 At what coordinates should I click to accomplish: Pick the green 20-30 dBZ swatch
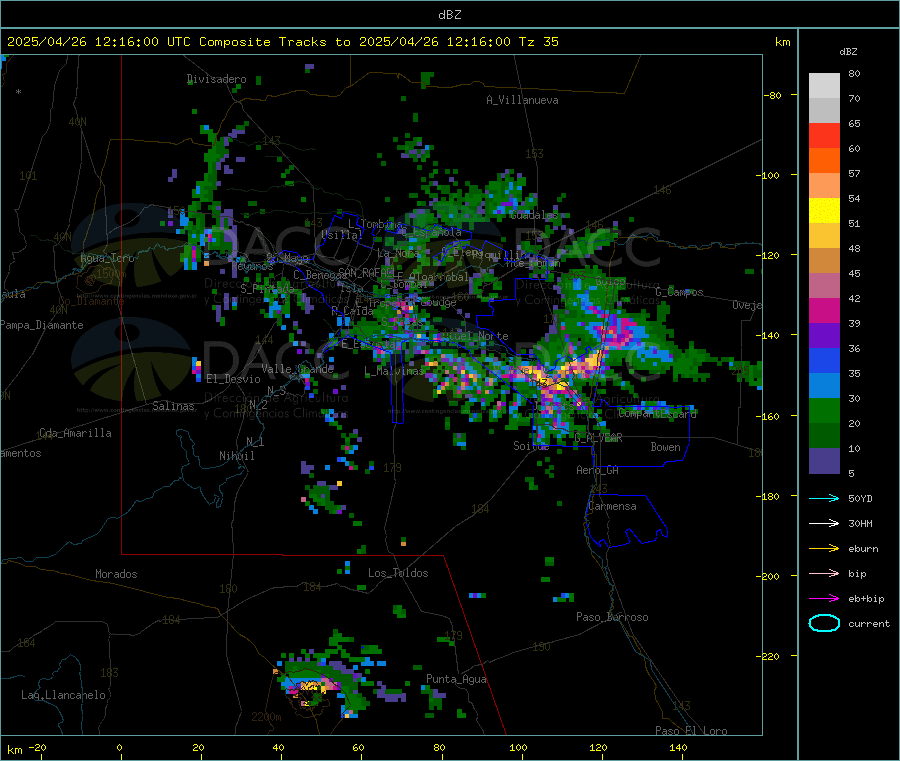(824, 410)
